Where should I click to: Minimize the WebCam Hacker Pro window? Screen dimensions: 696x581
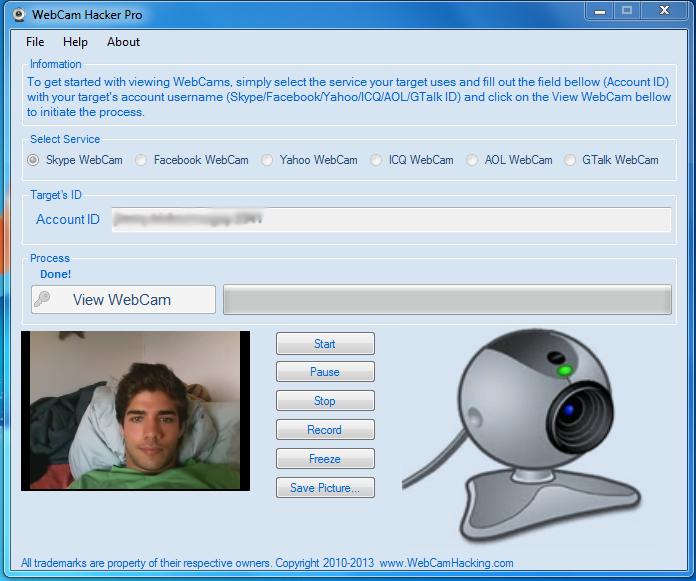coord(600,10)
